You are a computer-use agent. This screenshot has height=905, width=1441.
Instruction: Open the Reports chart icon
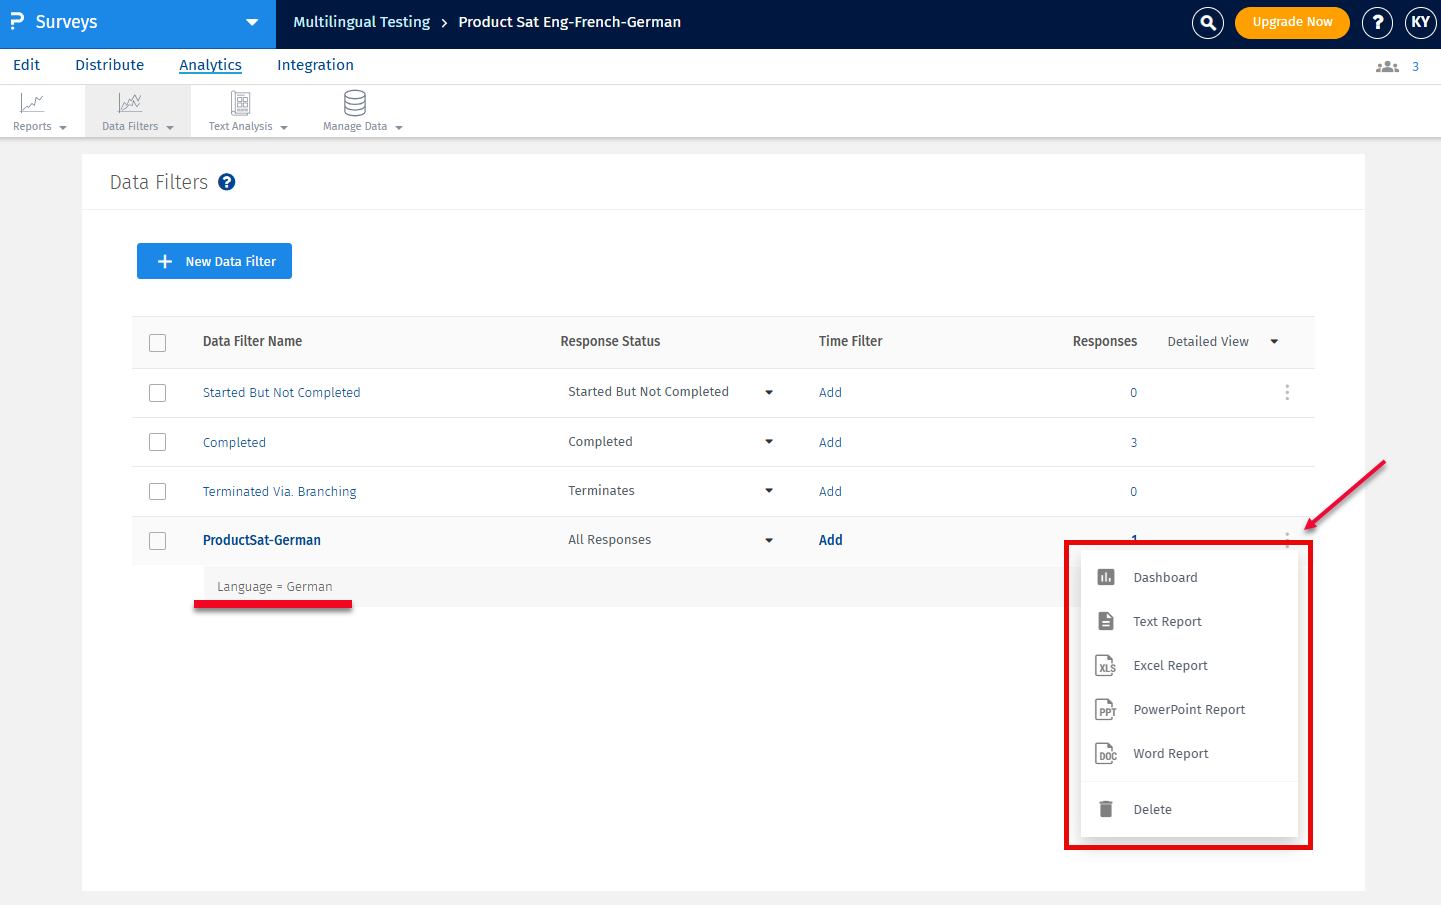click(32, 103)
